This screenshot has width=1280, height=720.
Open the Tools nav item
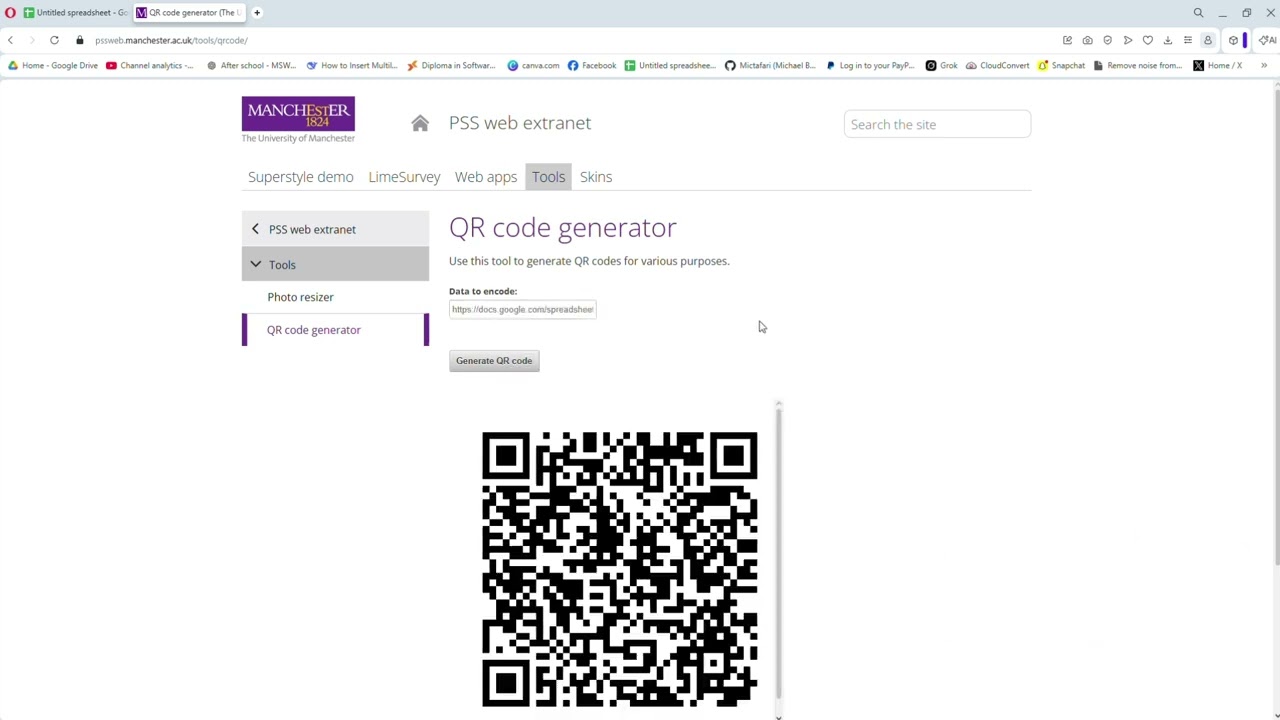tap(548, 177)
